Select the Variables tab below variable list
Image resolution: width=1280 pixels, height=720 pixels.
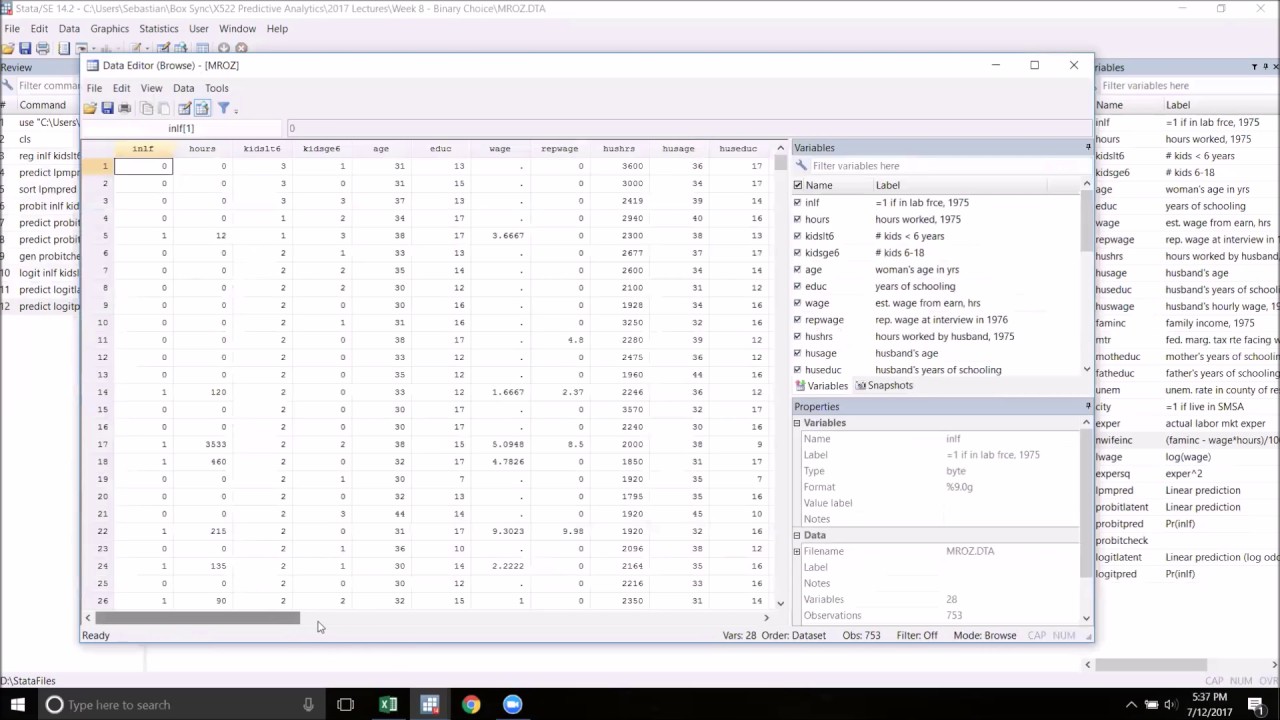coord(822,386)
